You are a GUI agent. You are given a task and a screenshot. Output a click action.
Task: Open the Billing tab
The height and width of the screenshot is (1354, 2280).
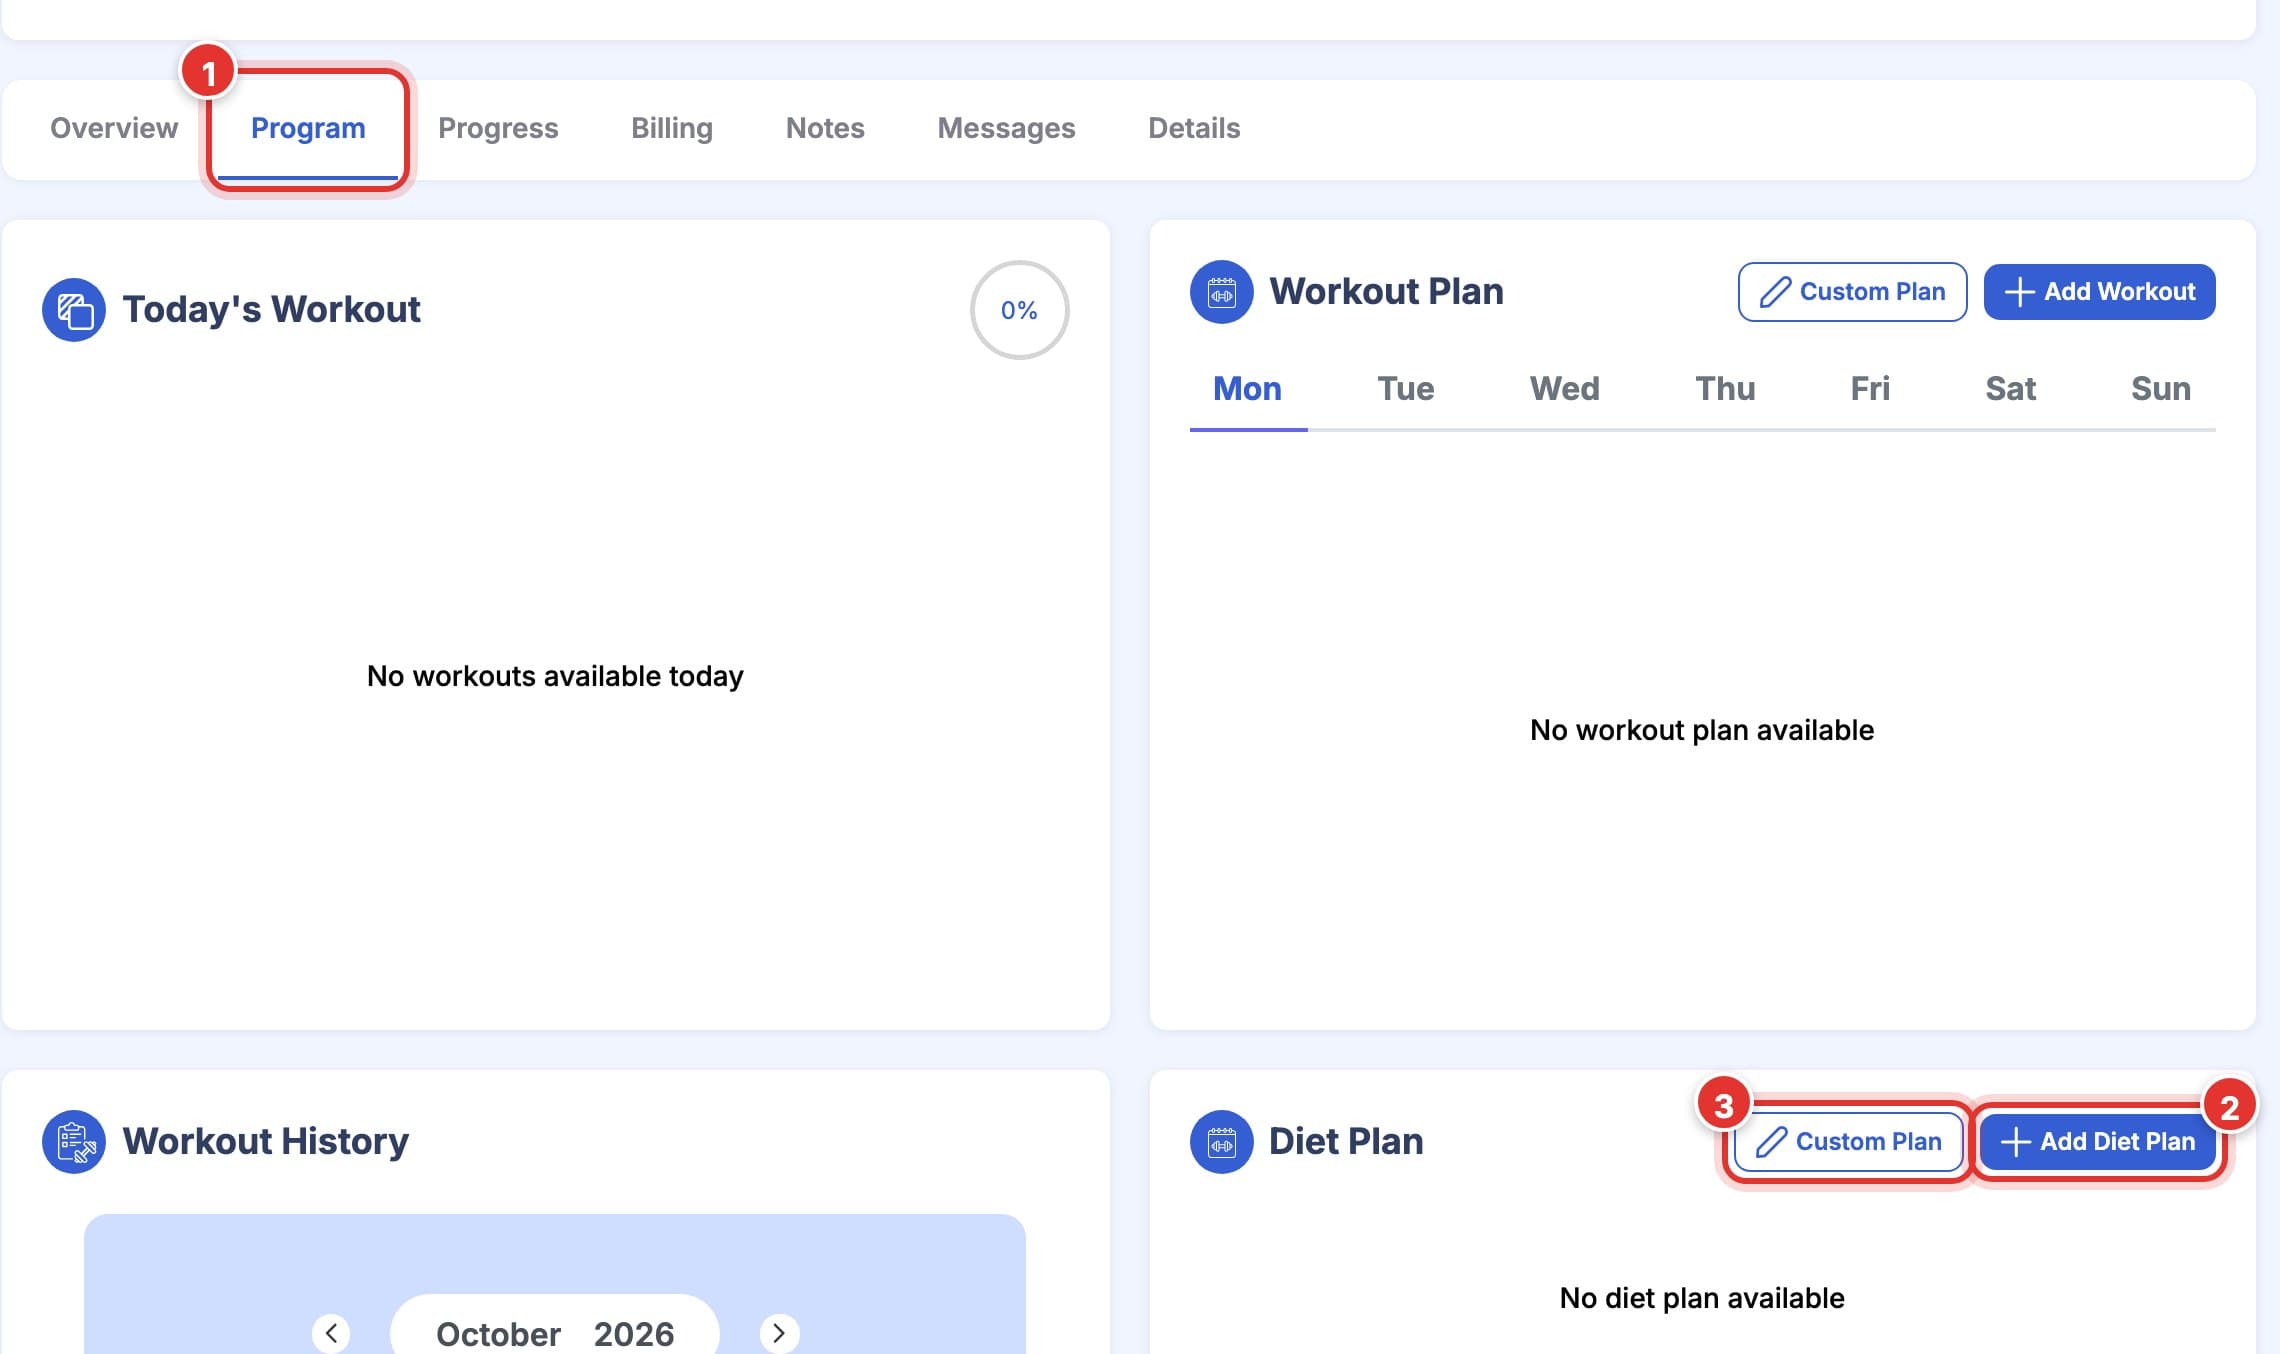point(672,128)
